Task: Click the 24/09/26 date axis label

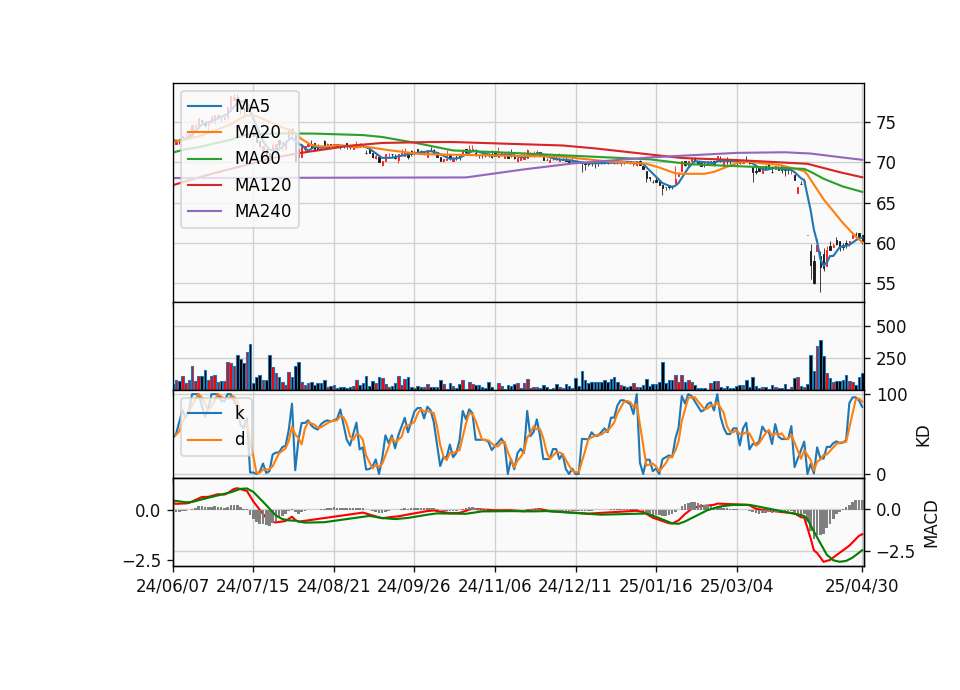Action: [x=414, y=586]
